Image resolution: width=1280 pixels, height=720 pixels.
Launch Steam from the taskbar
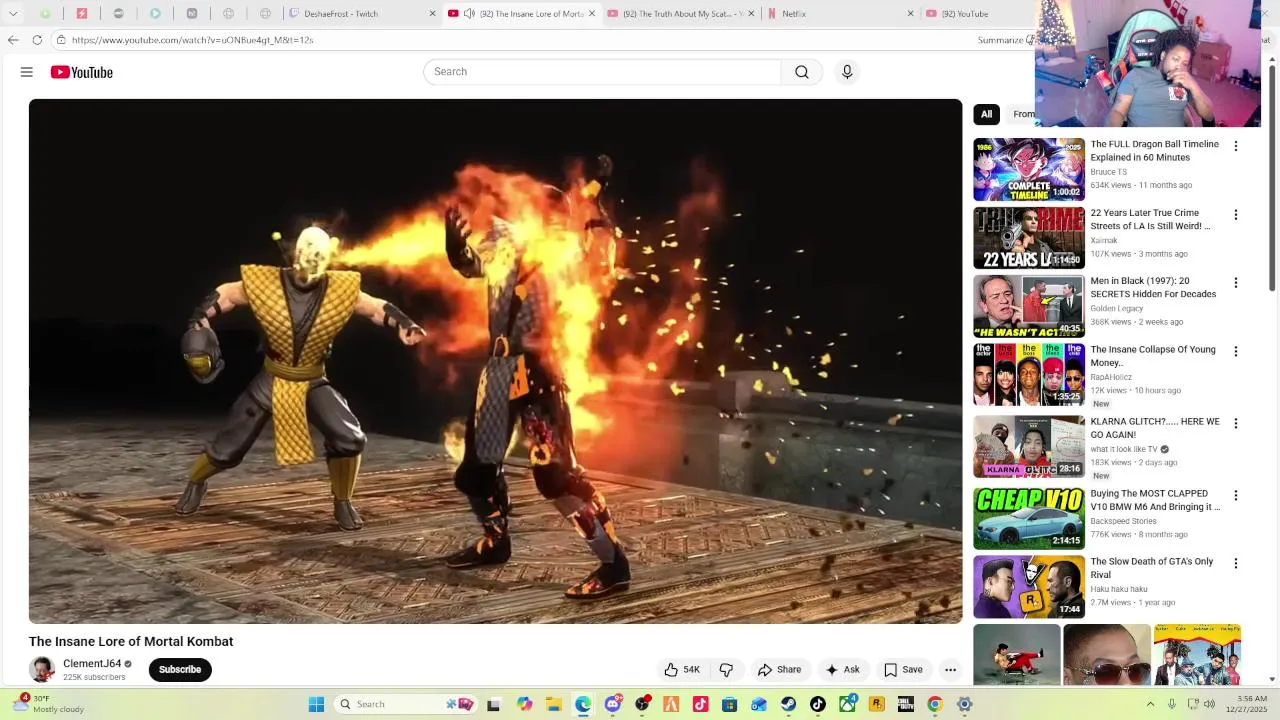click(789, 704)
